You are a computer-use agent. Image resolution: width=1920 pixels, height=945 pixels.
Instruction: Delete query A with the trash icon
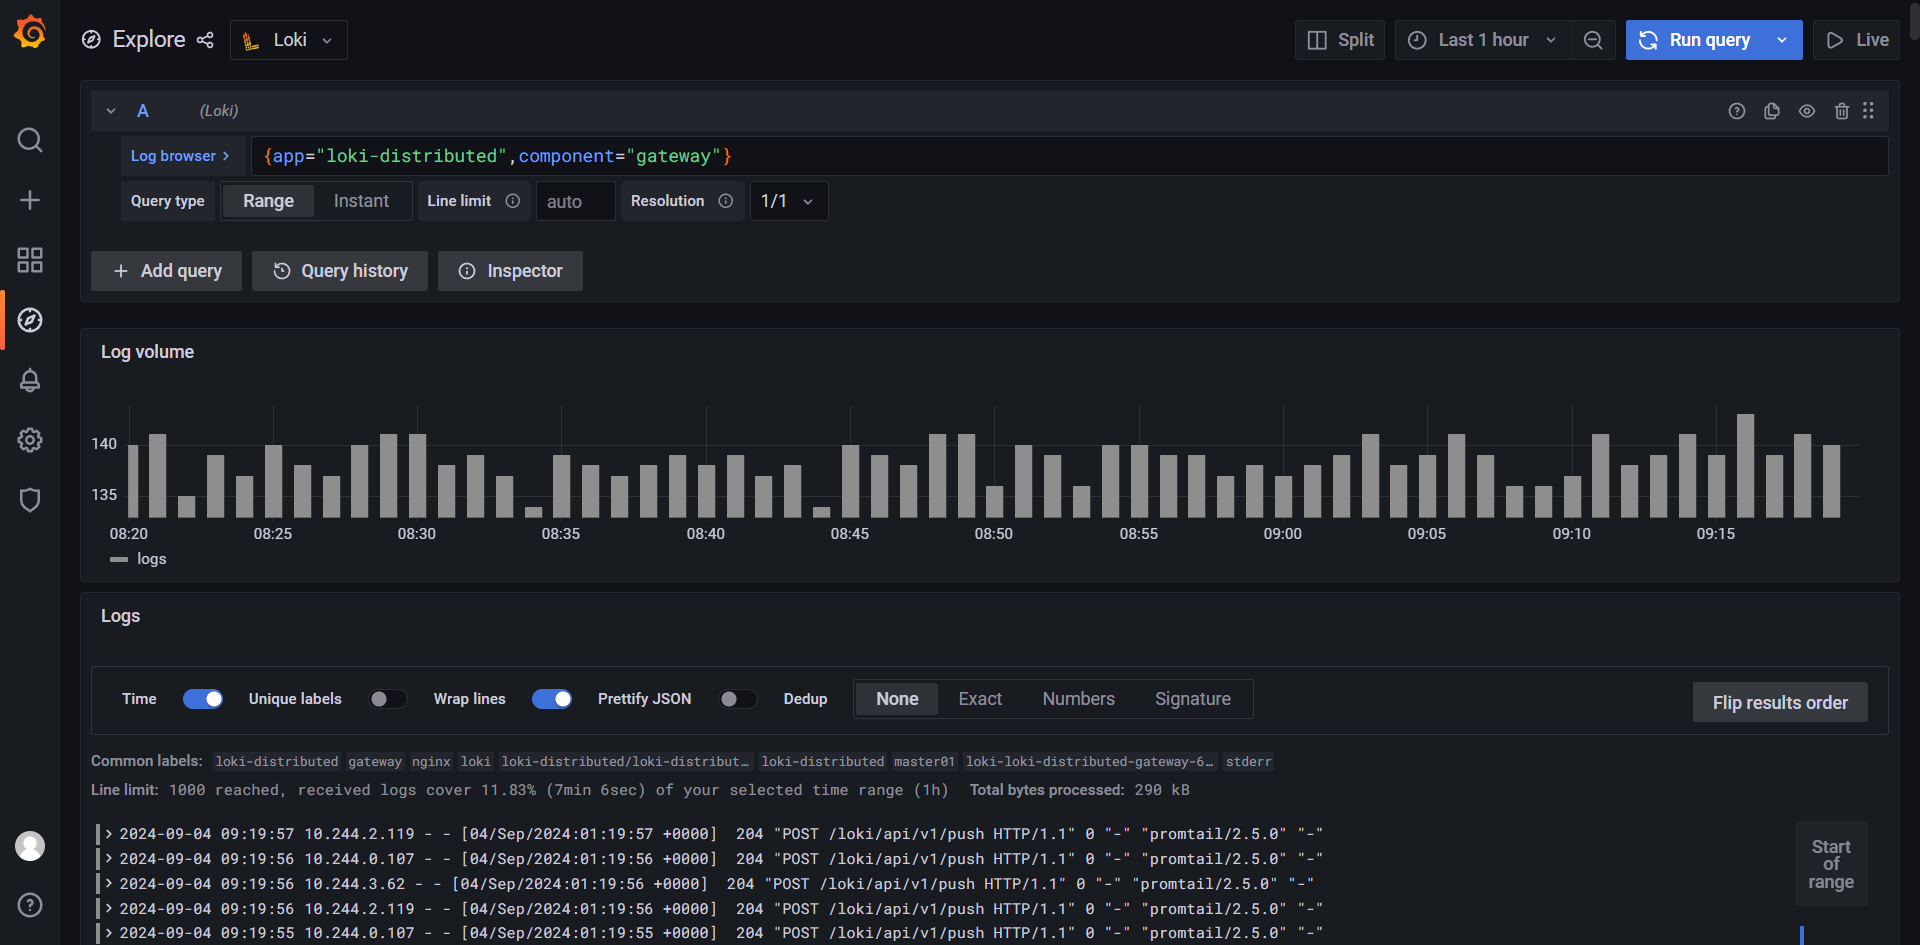1842,111
